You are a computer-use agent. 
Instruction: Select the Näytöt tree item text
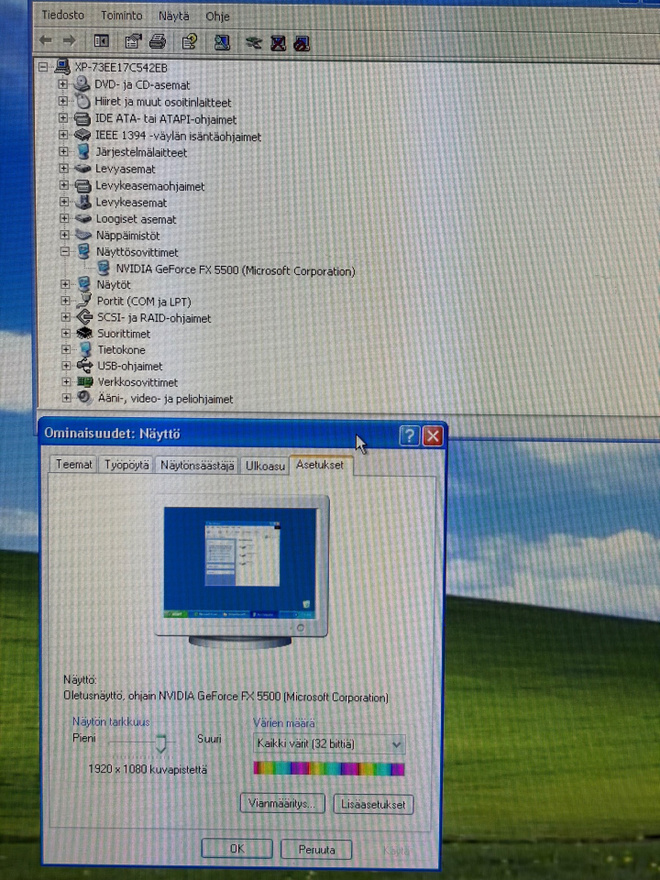113,285
